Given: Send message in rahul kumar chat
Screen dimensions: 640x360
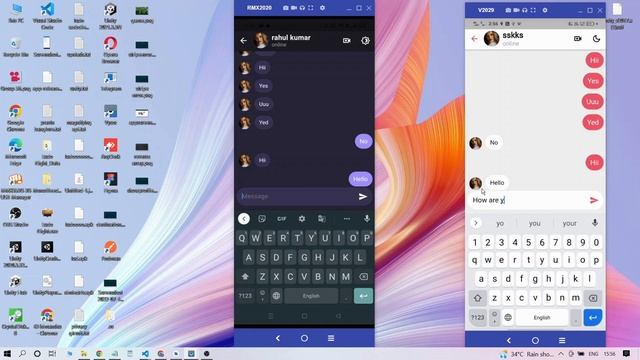Looking at the screenshot, I should pyautogui.click(x=362, y=196).
